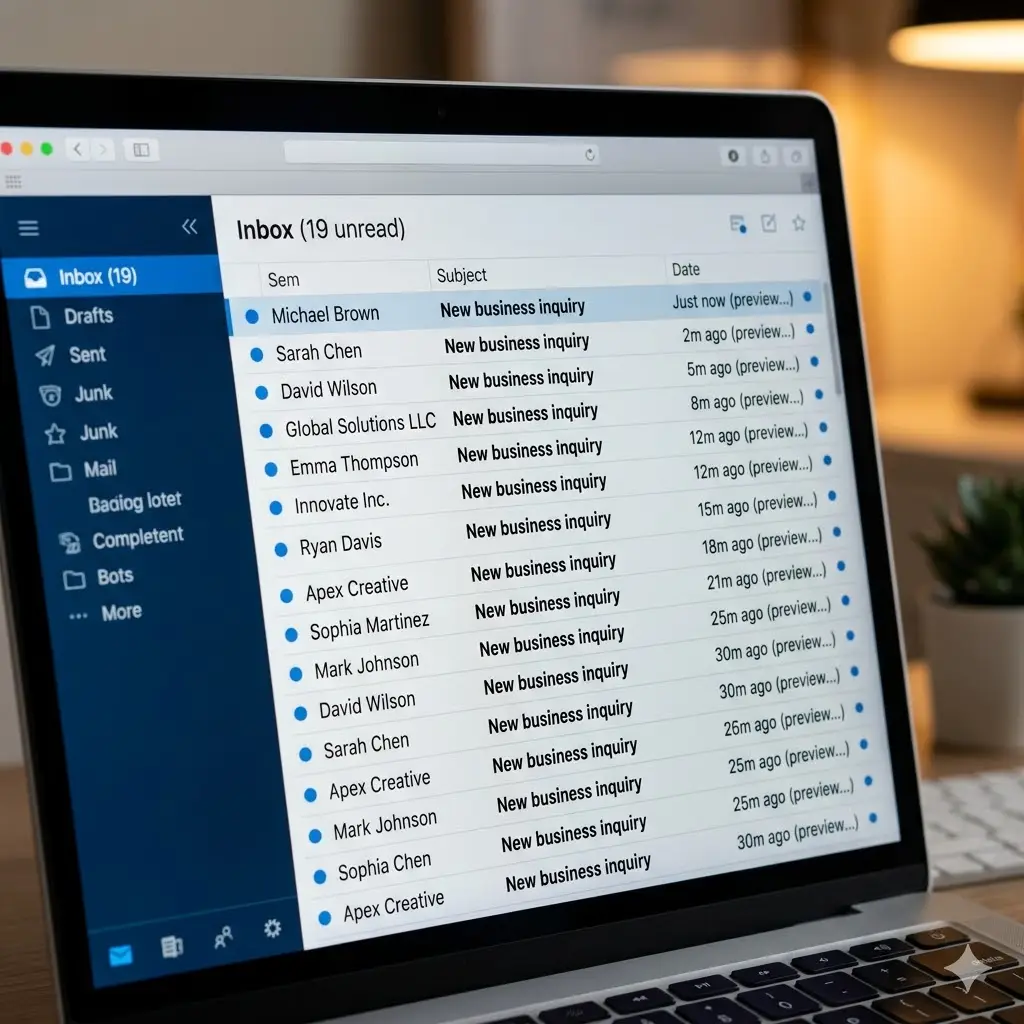1024x1024 pixels.
Task: Click the star favorites icon in inbox header
Action: coord(799,223)
